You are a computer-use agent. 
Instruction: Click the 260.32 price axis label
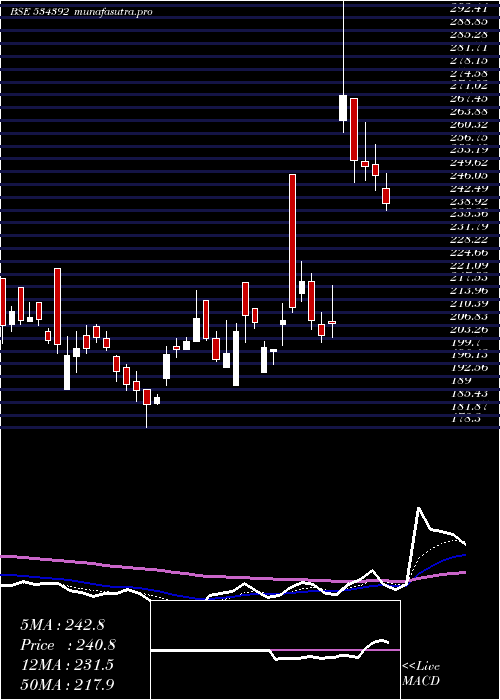point(470,124)
